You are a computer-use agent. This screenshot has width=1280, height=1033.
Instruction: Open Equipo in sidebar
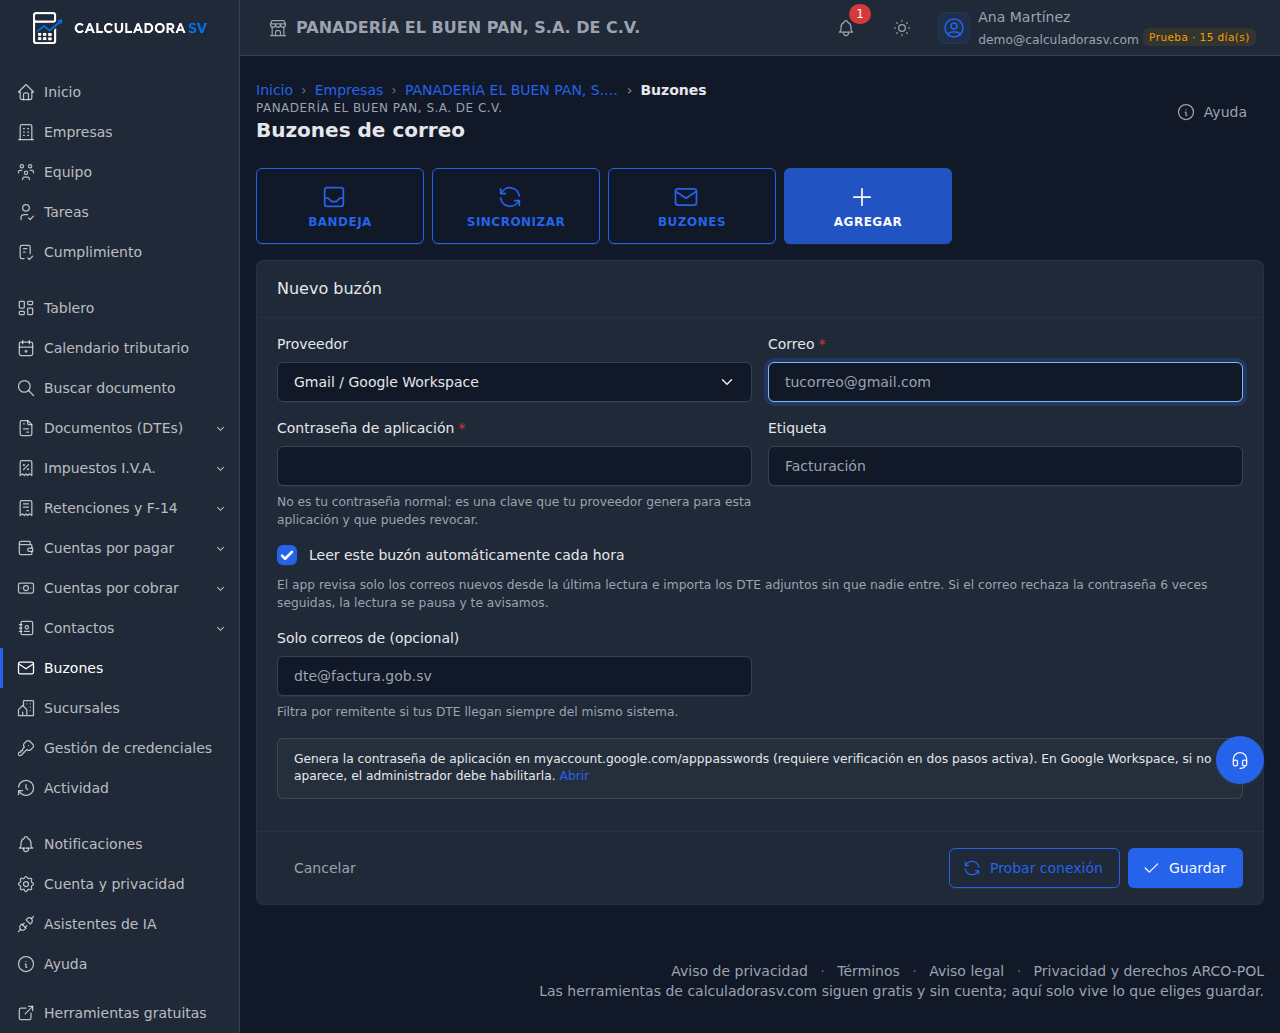[120, 172]
